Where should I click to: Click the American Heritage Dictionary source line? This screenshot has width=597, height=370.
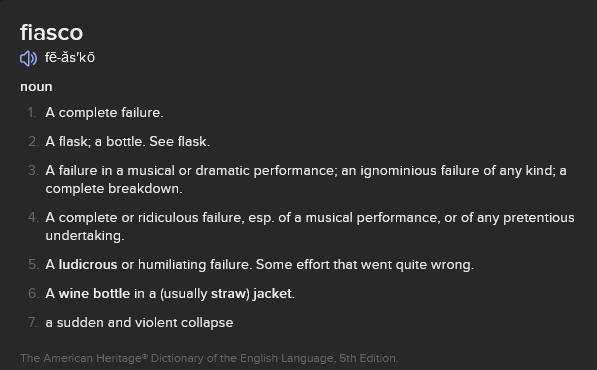(209, 358)
